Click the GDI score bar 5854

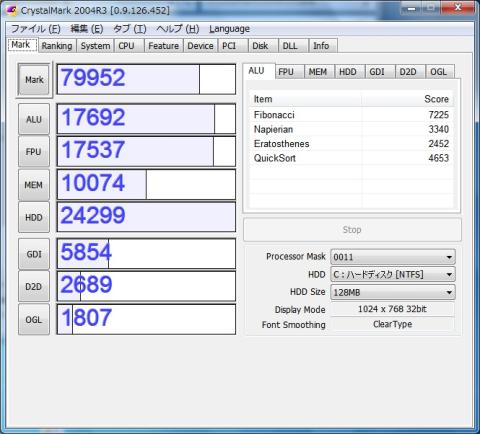tap(146, 253)
